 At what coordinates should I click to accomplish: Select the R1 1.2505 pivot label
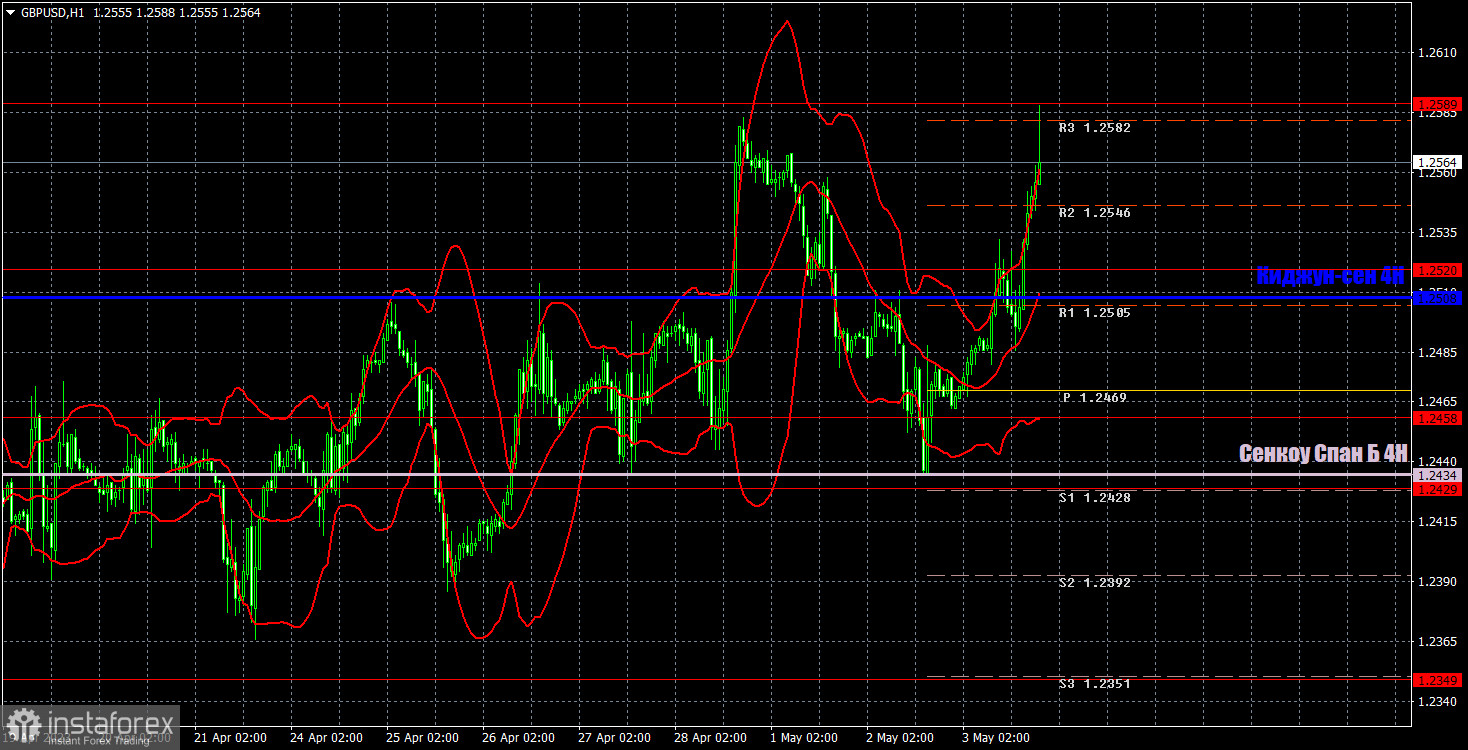coord(1094,312)
